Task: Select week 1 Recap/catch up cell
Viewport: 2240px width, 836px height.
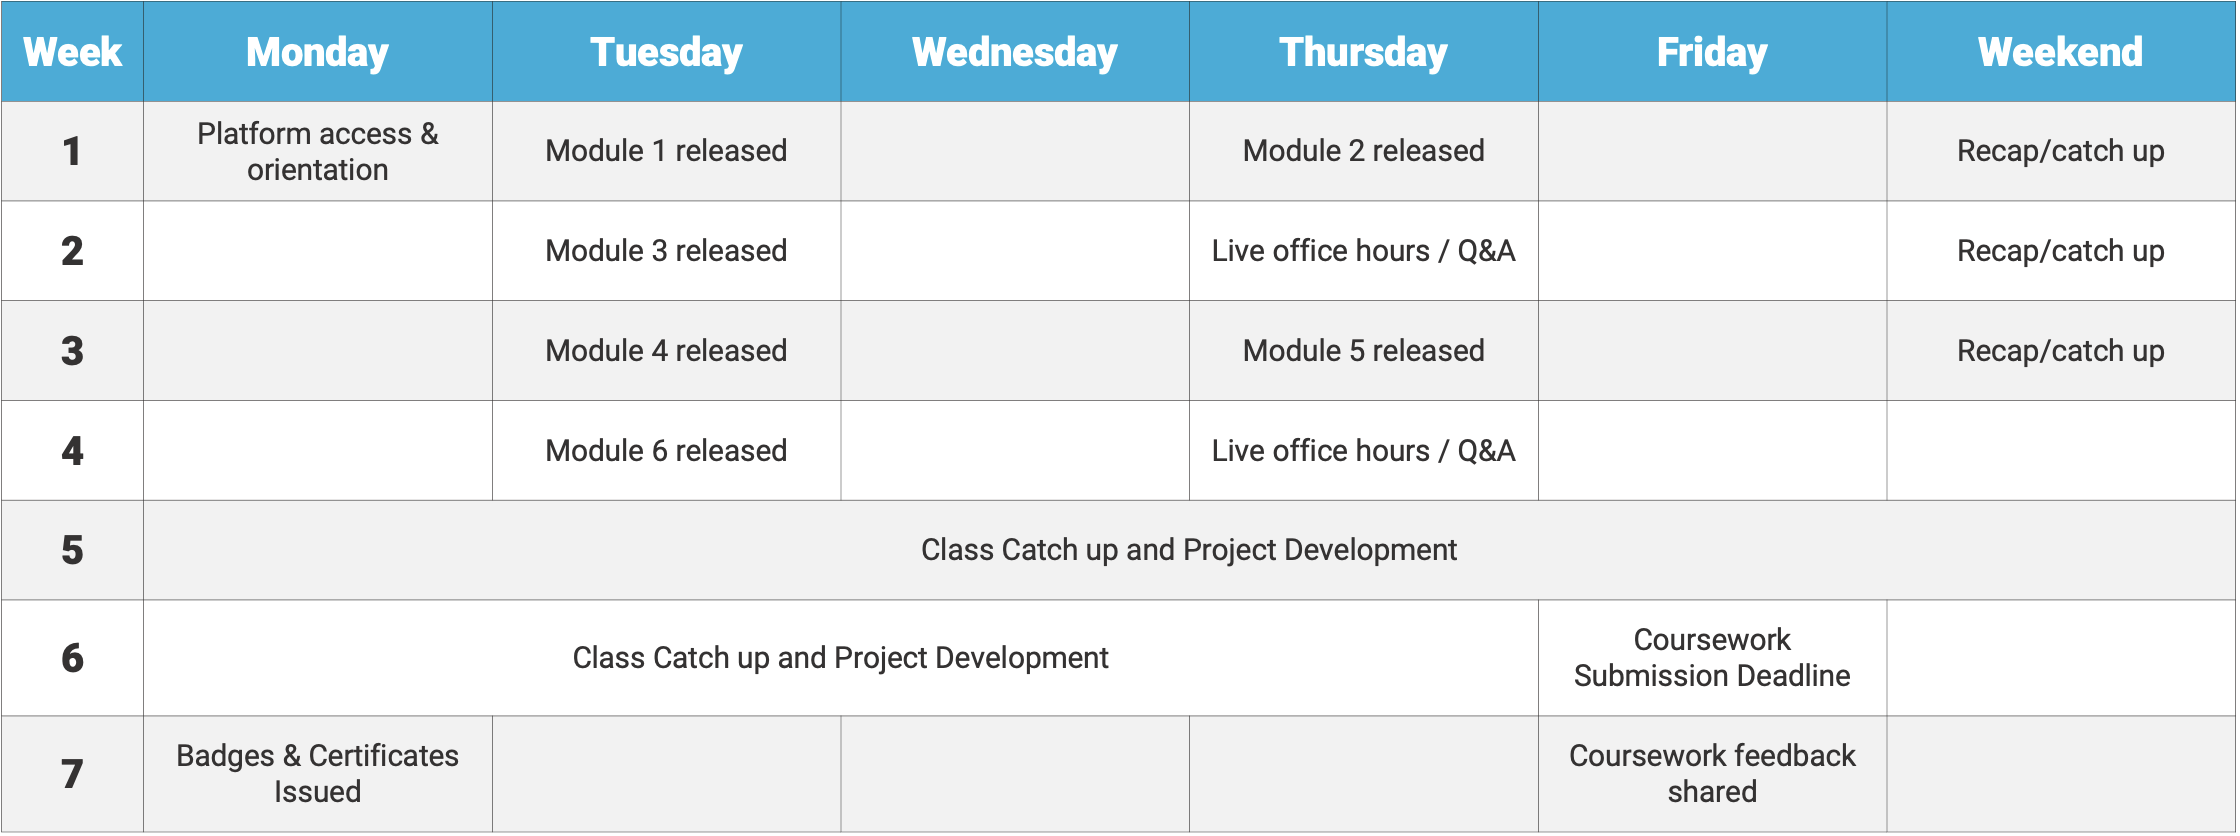Action: [2060, 151]
